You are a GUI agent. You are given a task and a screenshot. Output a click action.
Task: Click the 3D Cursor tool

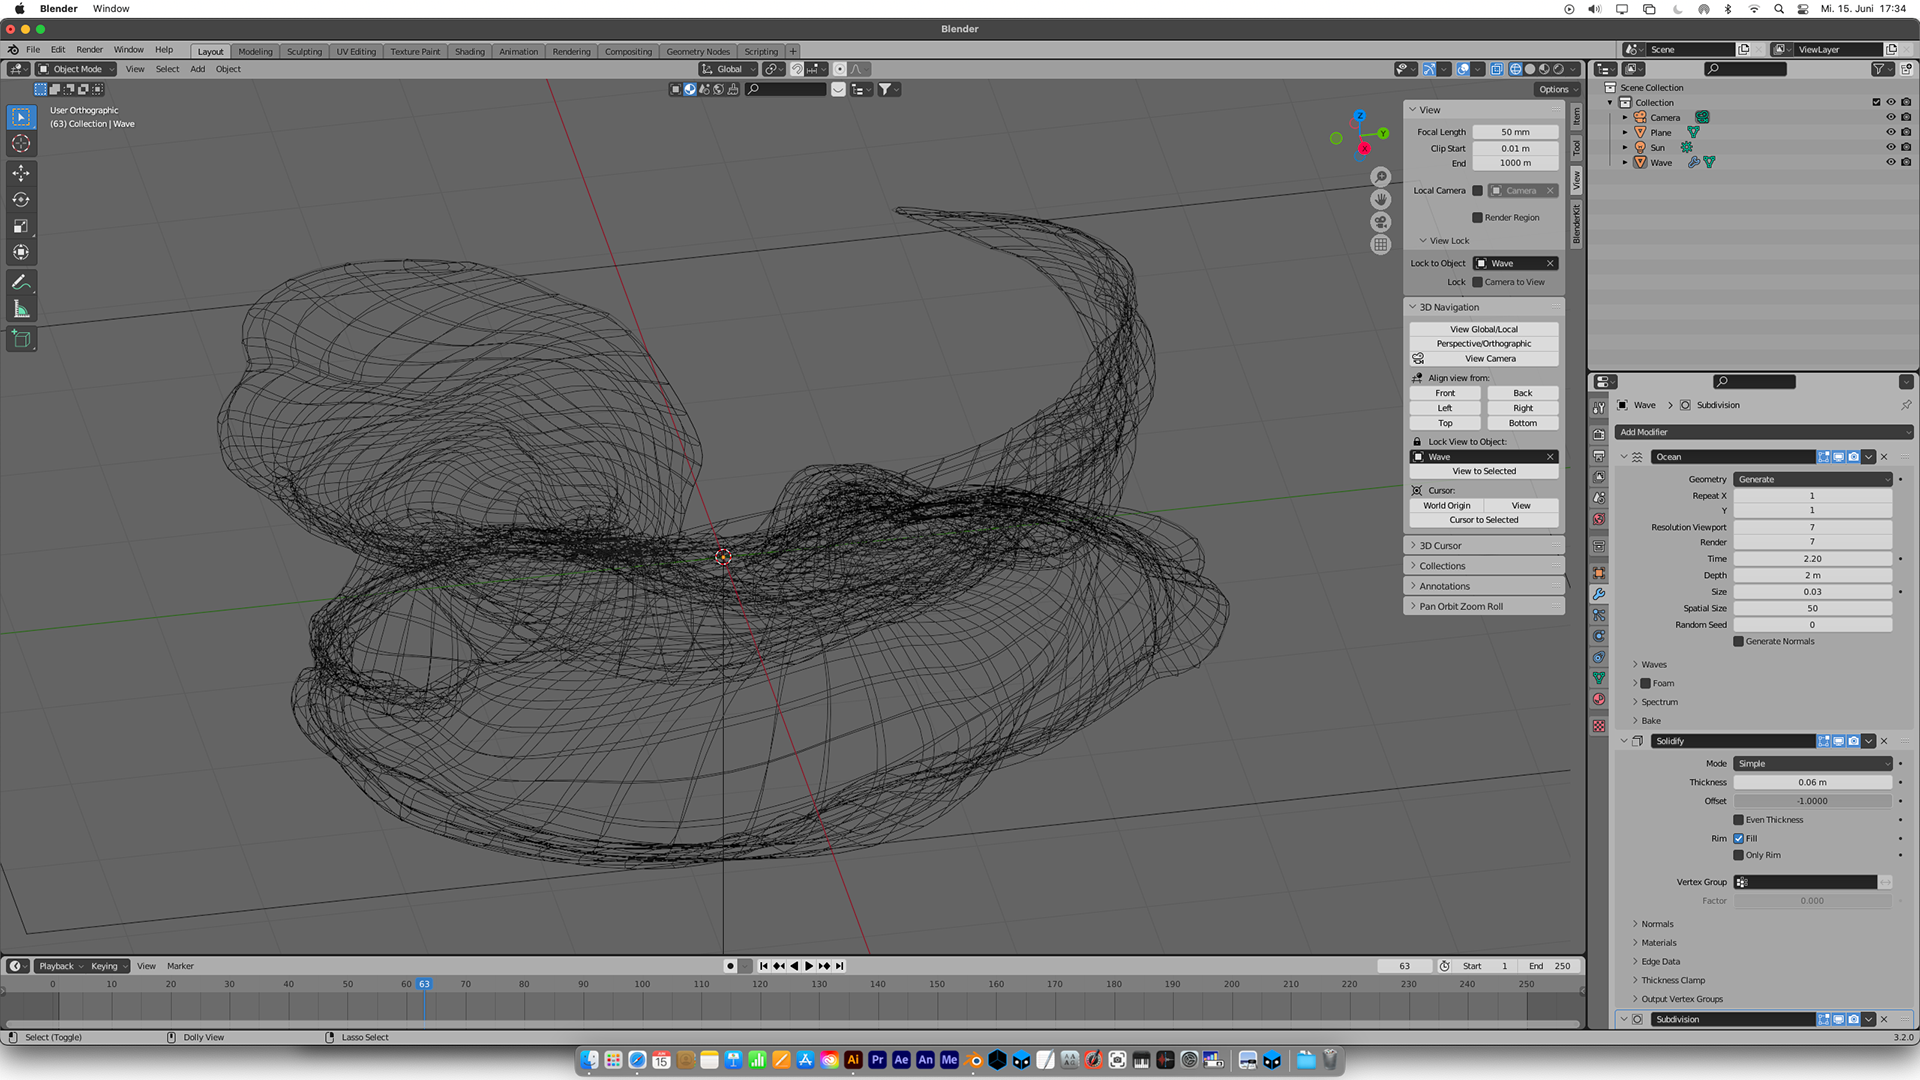pyautogui.click(x=21, y=144)
